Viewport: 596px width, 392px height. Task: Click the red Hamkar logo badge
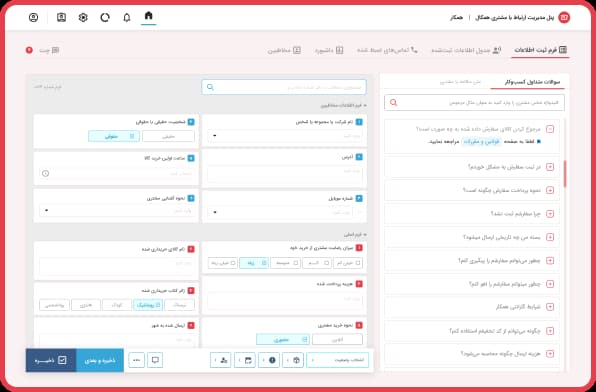click(x=564, y=17)
